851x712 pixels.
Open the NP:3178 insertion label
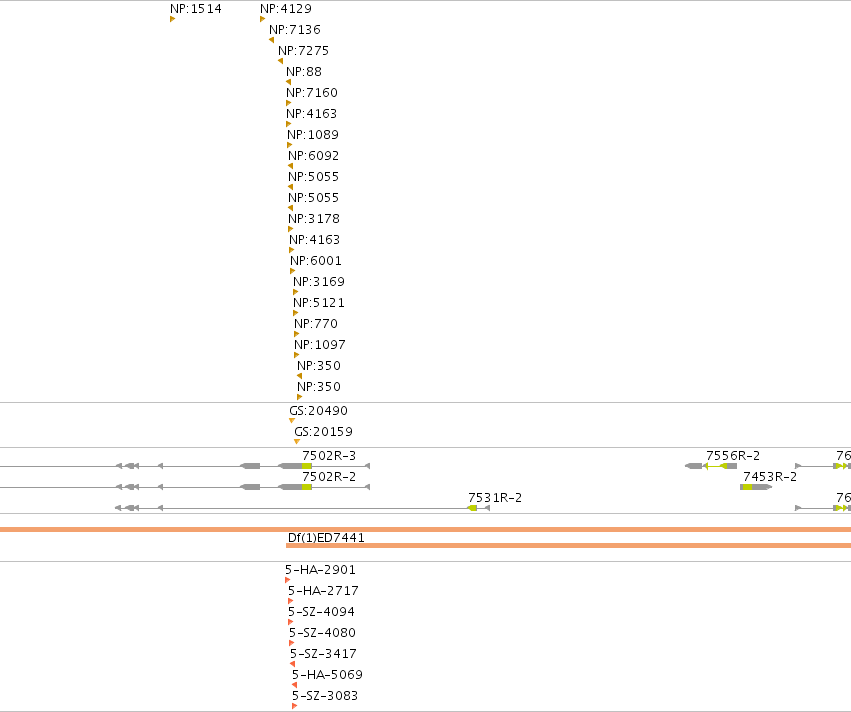tap(314, 219)
